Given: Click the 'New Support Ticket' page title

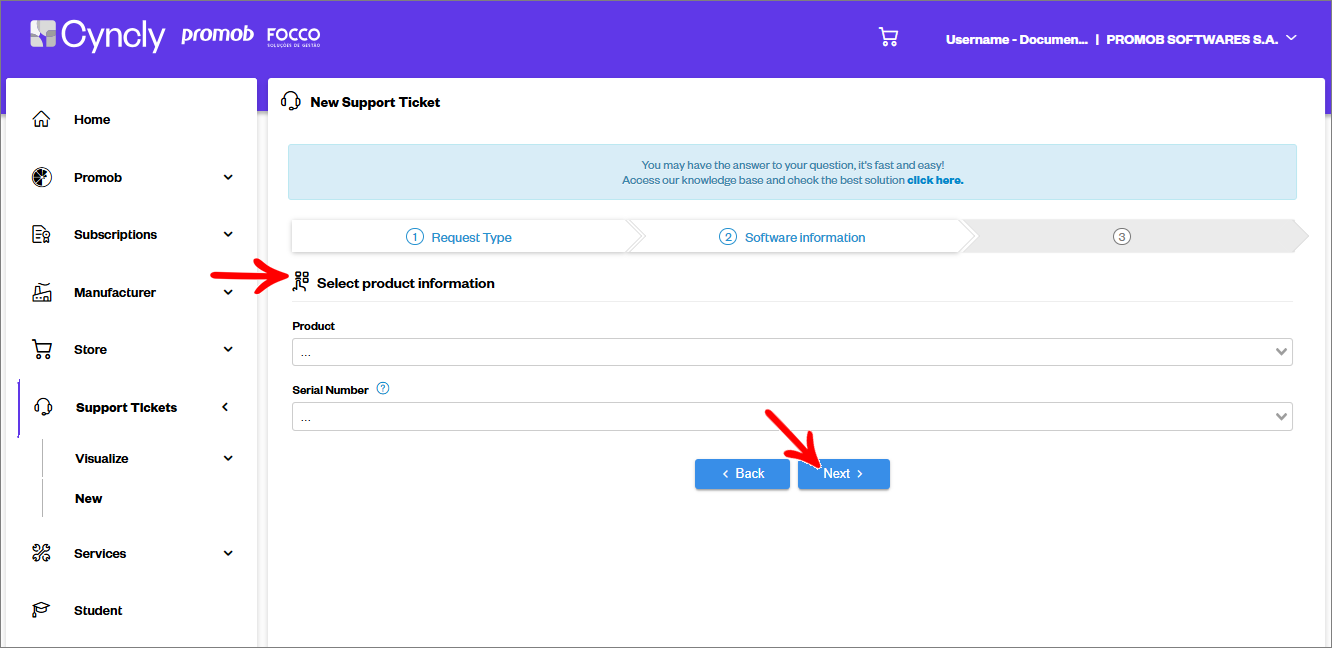Looking at the screenshot, I should click(375, 102).
